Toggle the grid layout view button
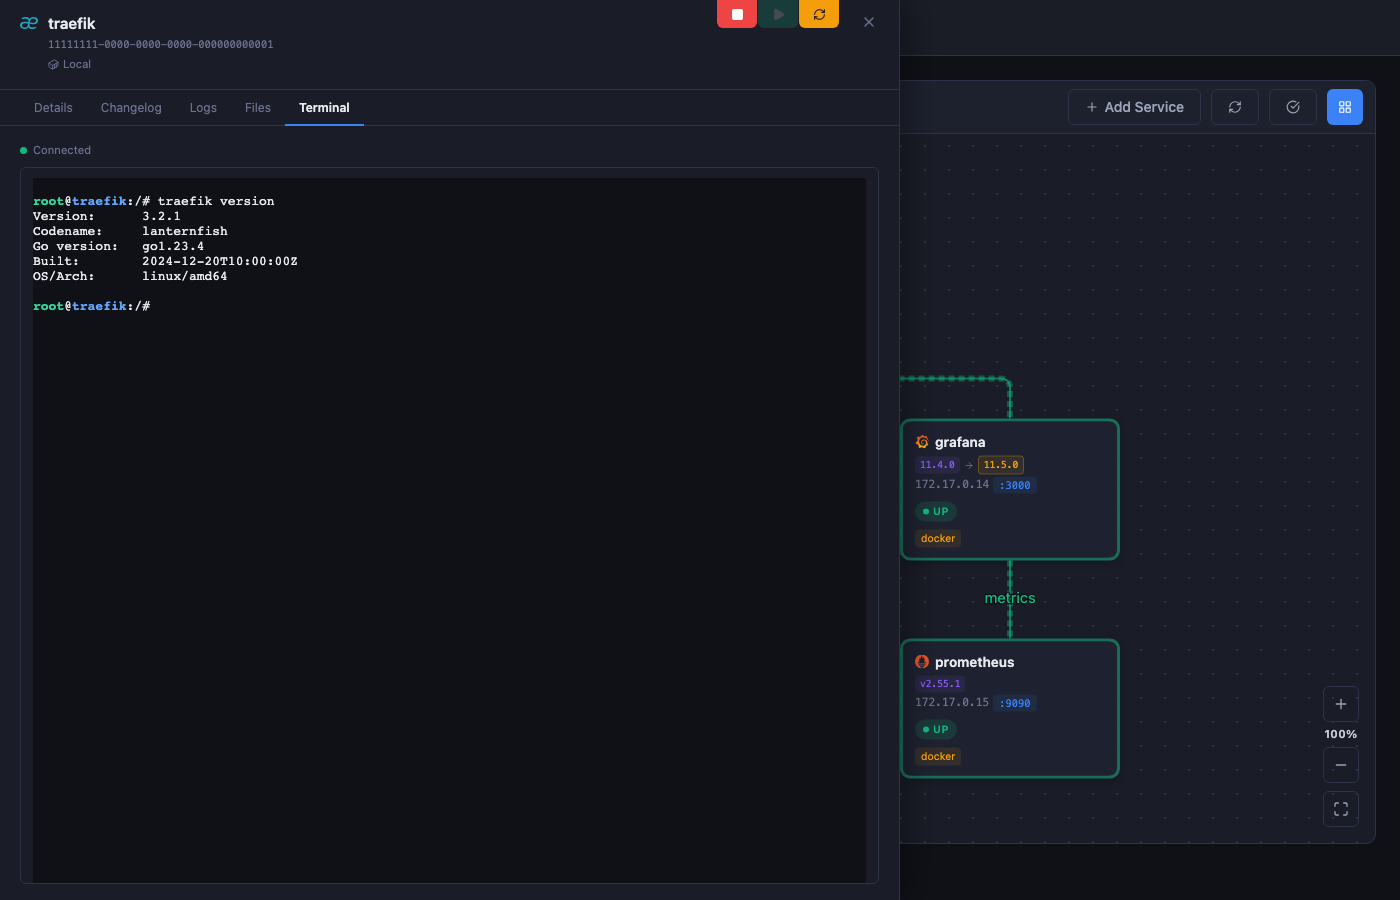 1345,107
